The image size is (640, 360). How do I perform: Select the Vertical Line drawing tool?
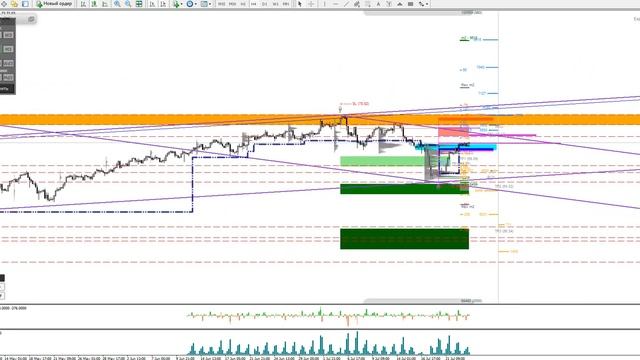[325, 4]
